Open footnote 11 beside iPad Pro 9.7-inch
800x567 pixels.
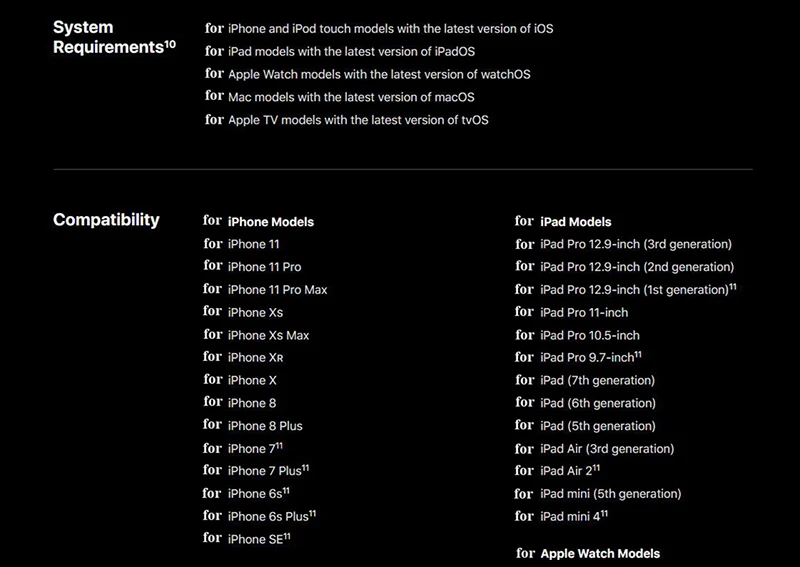638,354
